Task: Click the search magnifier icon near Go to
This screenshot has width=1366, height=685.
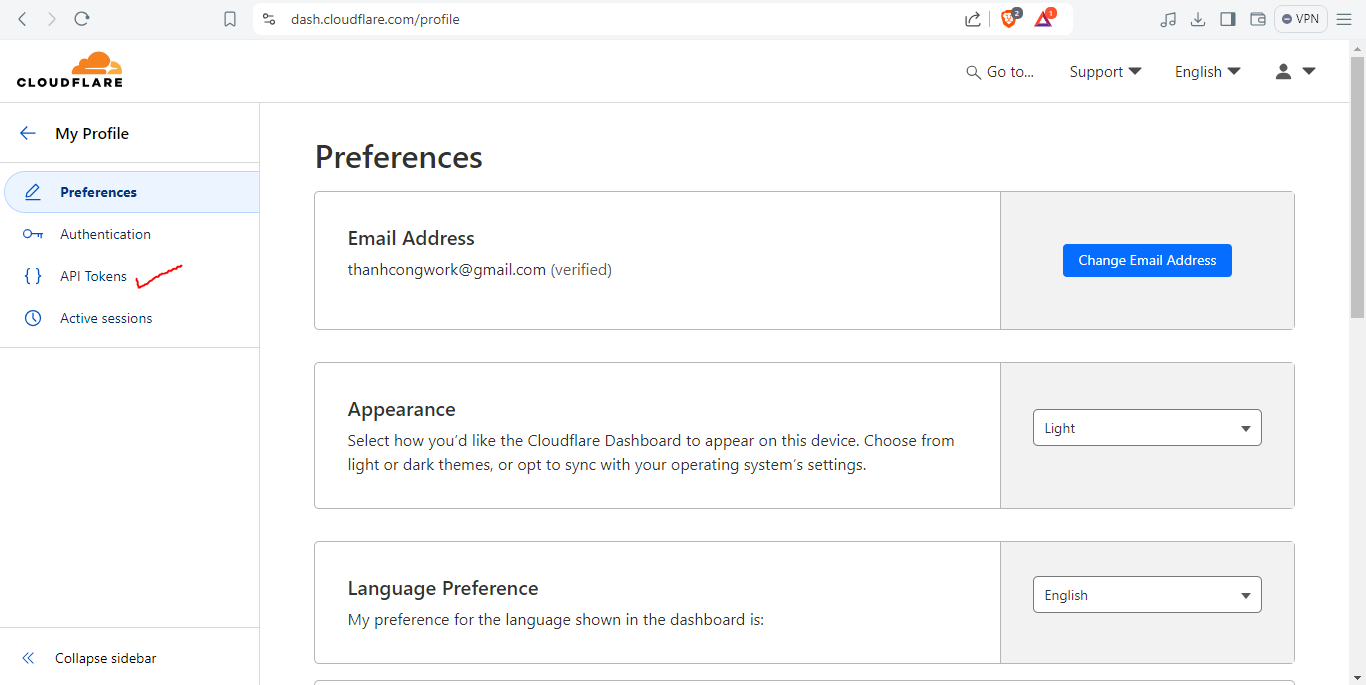Action: [x=973, y=72]
